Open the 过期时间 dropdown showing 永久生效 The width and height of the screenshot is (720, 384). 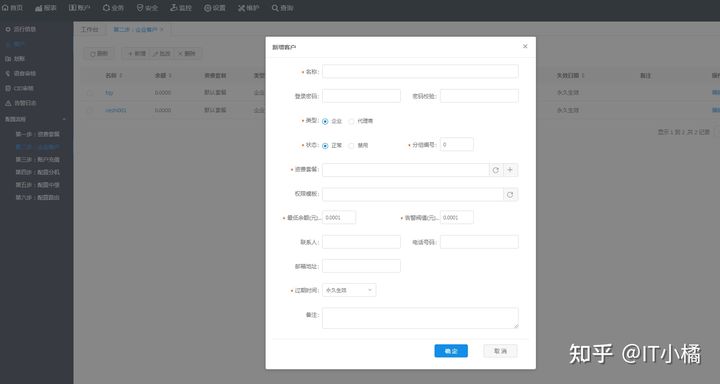tap(349, 290)
